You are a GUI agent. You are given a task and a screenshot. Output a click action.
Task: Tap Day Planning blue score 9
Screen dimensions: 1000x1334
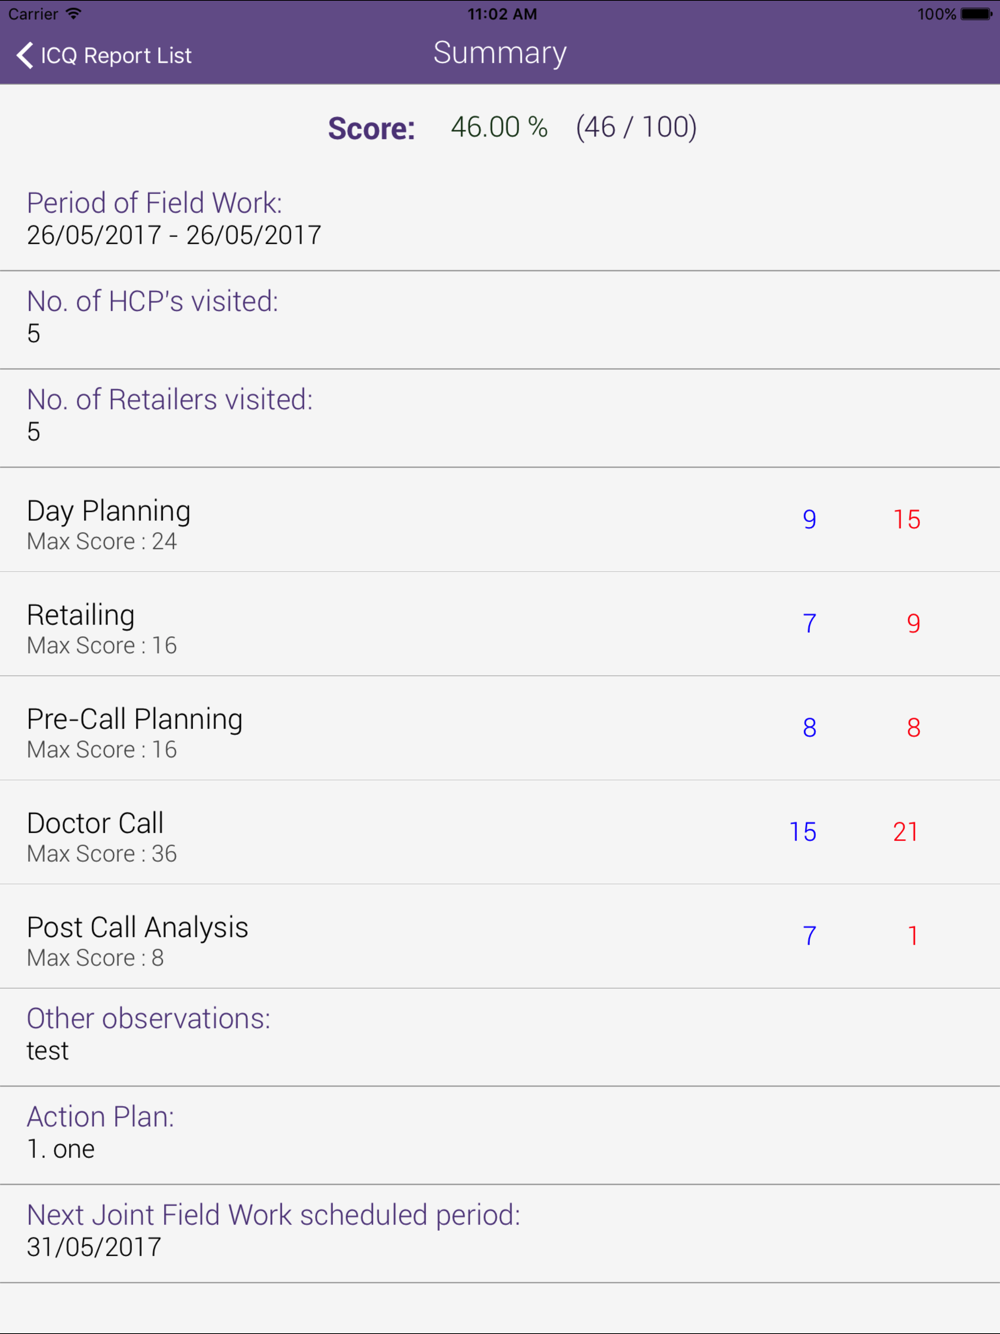click(x=810, y=520)
